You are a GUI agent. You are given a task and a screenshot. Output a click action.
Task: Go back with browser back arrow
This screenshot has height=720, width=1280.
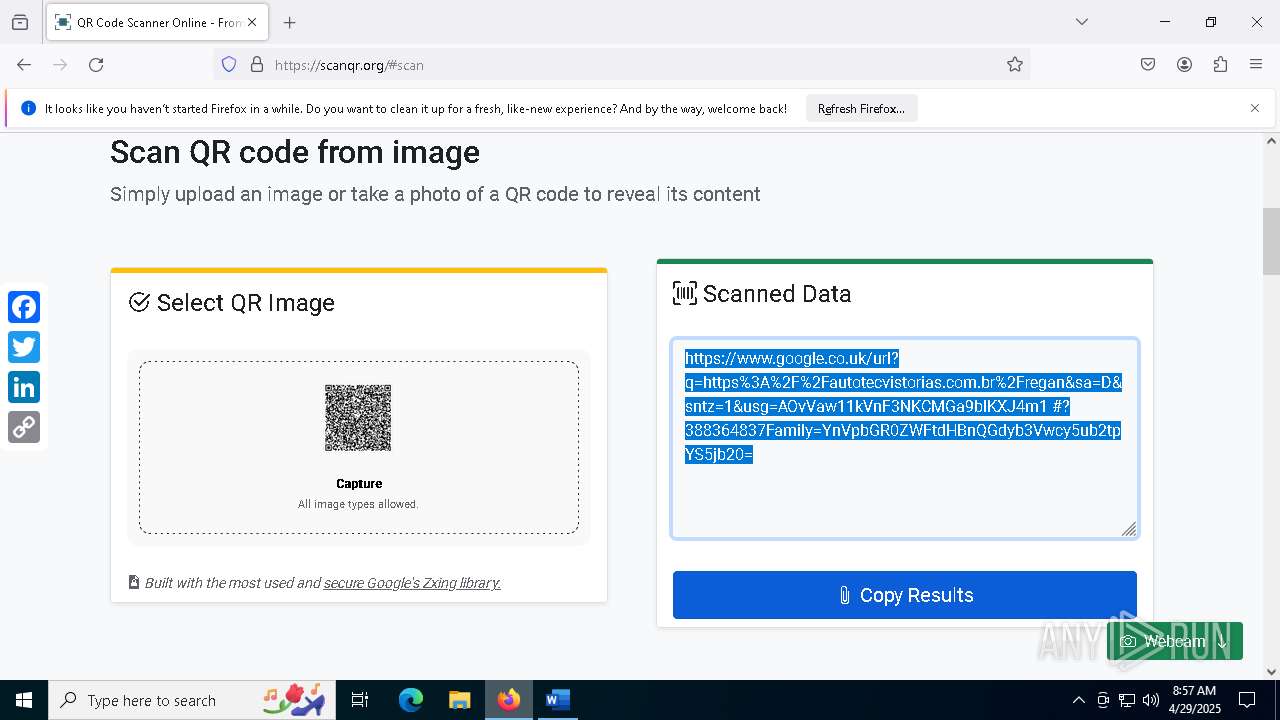24,65
